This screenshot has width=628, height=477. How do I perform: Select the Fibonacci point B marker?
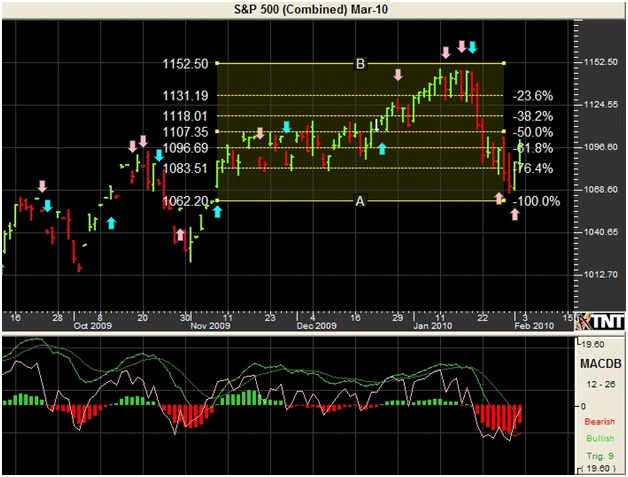pyautogui.click(x=360, y=64)
